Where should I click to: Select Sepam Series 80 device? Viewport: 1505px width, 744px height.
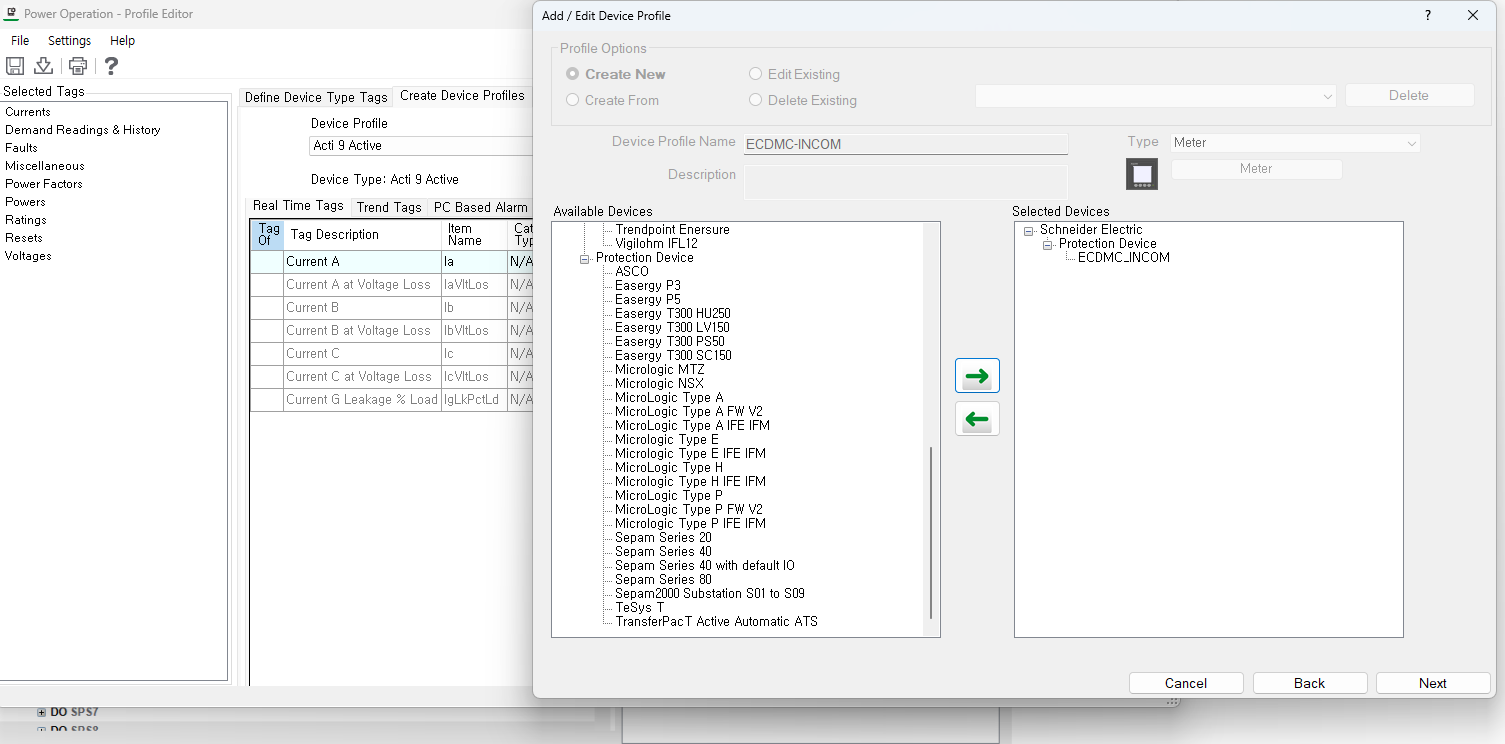point(664,580)
